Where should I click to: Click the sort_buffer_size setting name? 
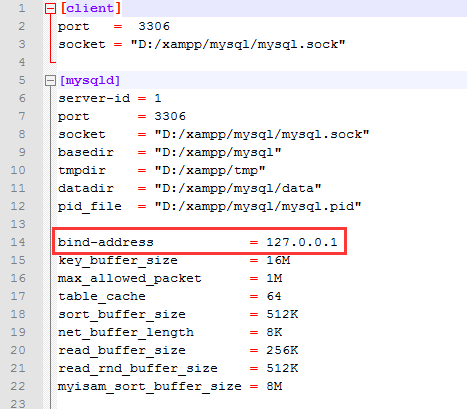pyautogui.click(x=122, y=314)
